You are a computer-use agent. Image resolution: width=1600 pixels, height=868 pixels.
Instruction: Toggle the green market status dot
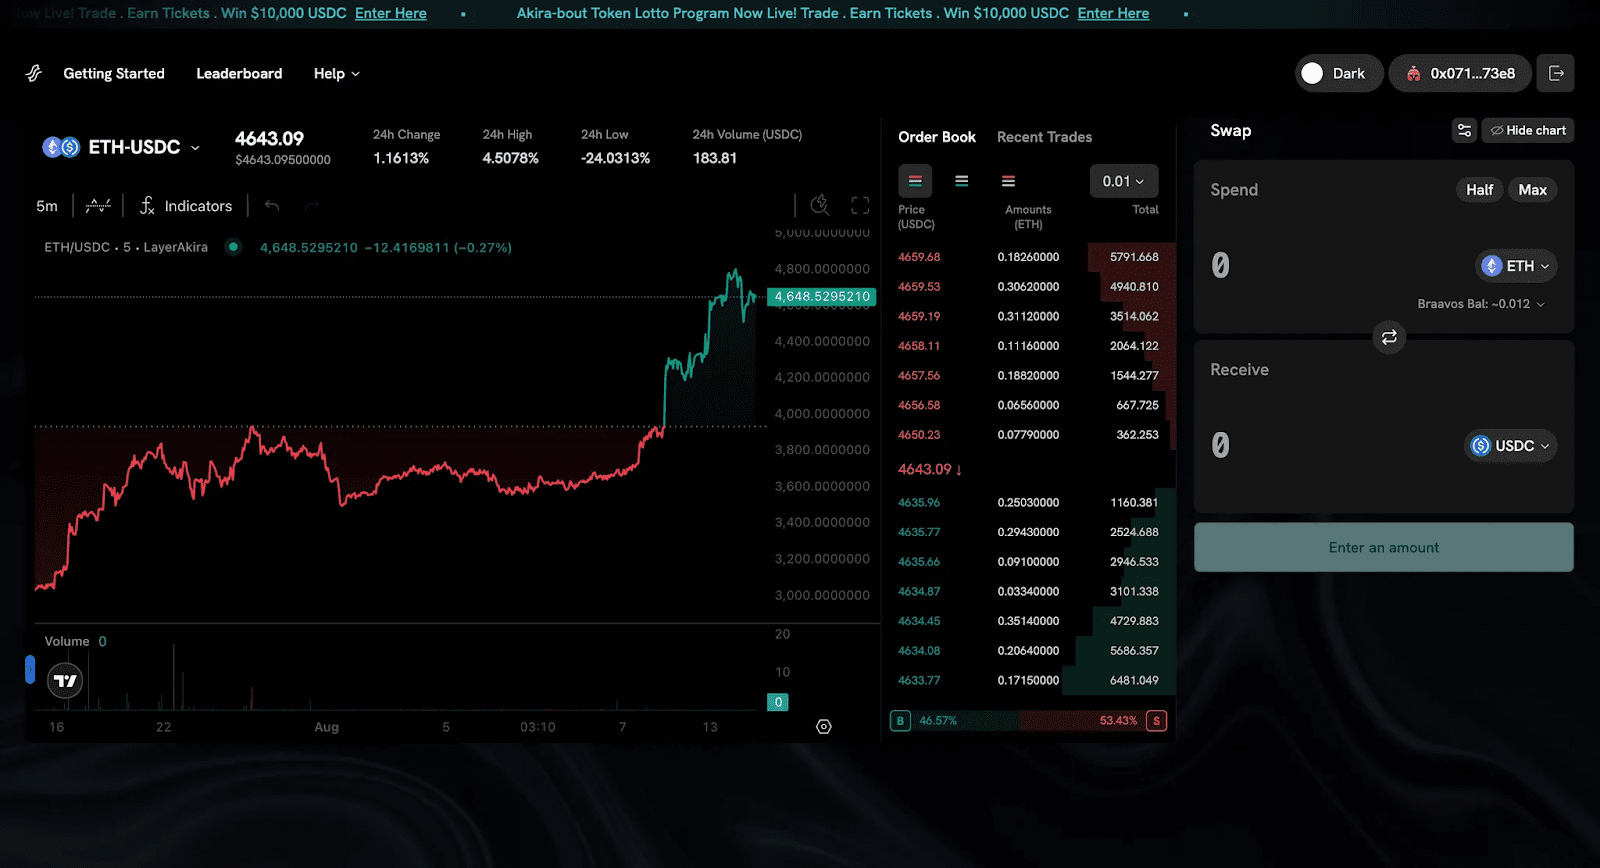[x=233, y=247]
